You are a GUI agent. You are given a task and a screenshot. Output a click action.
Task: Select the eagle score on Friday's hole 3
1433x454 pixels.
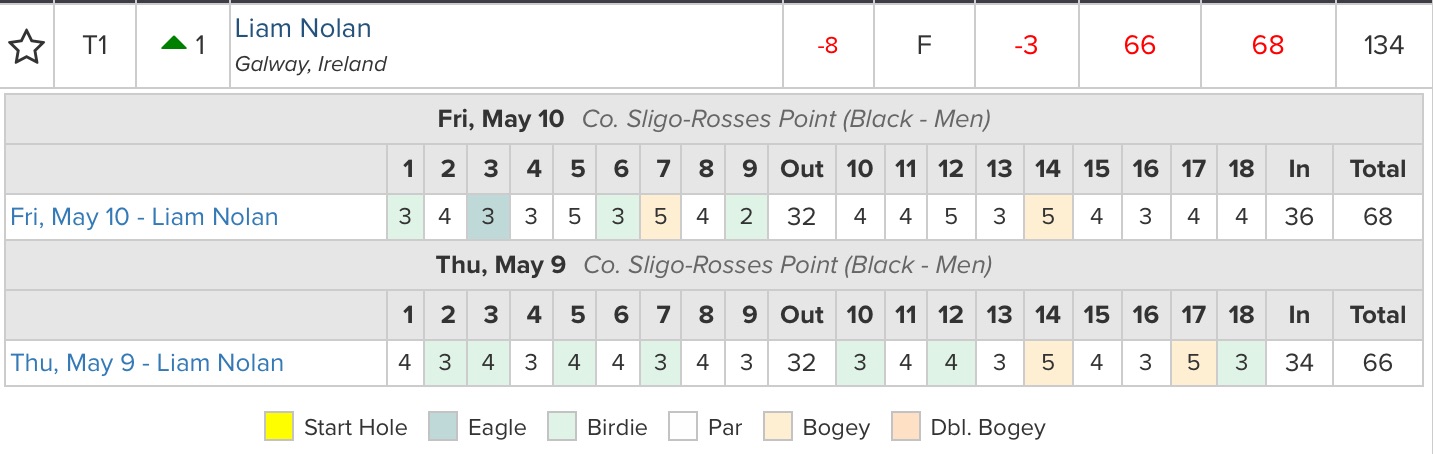[489, 217]
